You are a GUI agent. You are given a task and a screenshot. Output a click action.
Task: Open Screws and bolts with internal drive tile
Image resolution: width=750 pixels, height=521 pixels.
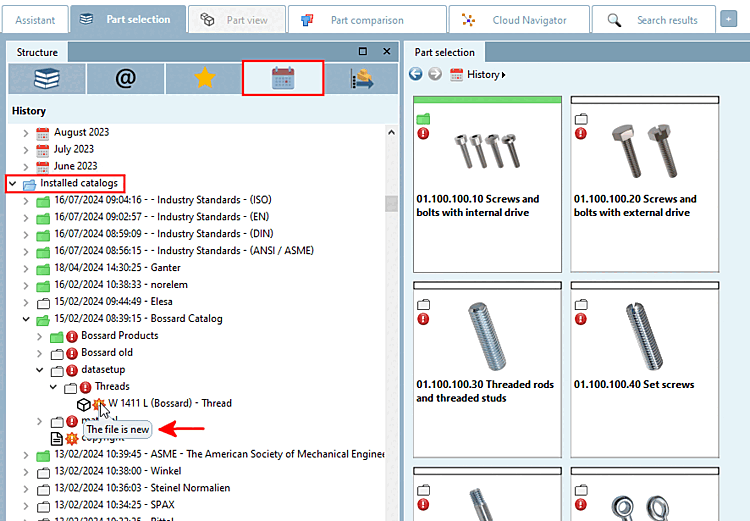pos(487,185)
